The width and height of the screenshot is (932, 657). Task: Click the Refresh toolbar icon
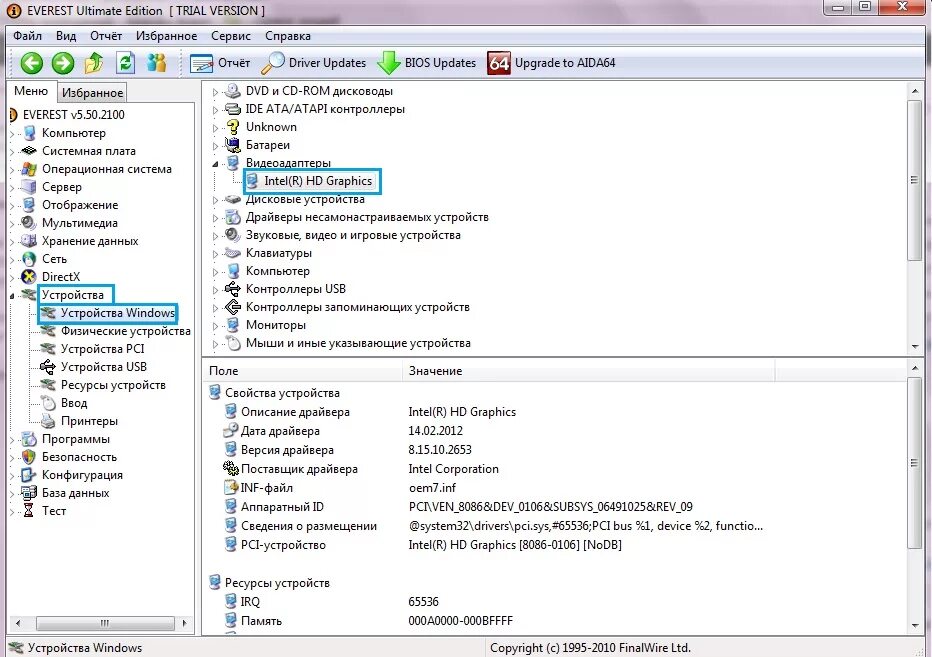coord(125,62)
